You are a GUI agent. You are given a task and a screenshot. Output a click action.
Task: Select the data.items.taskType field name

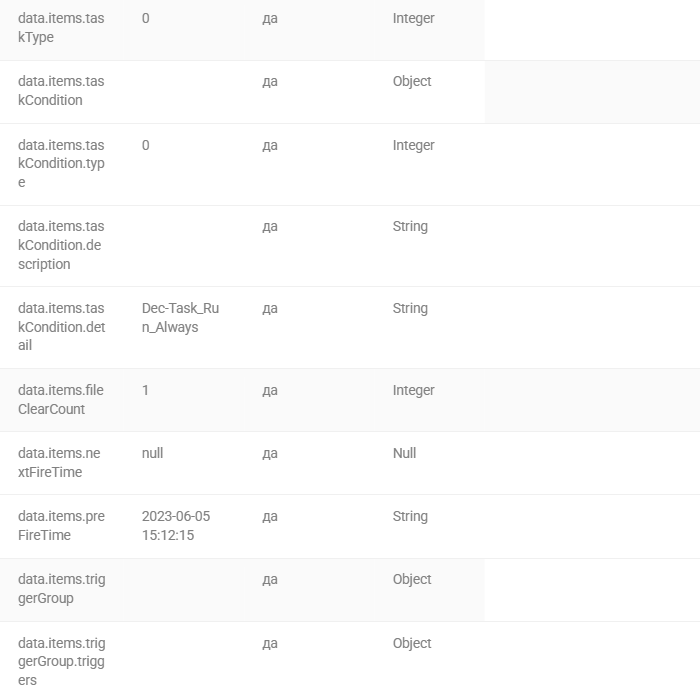coord(61,28)
